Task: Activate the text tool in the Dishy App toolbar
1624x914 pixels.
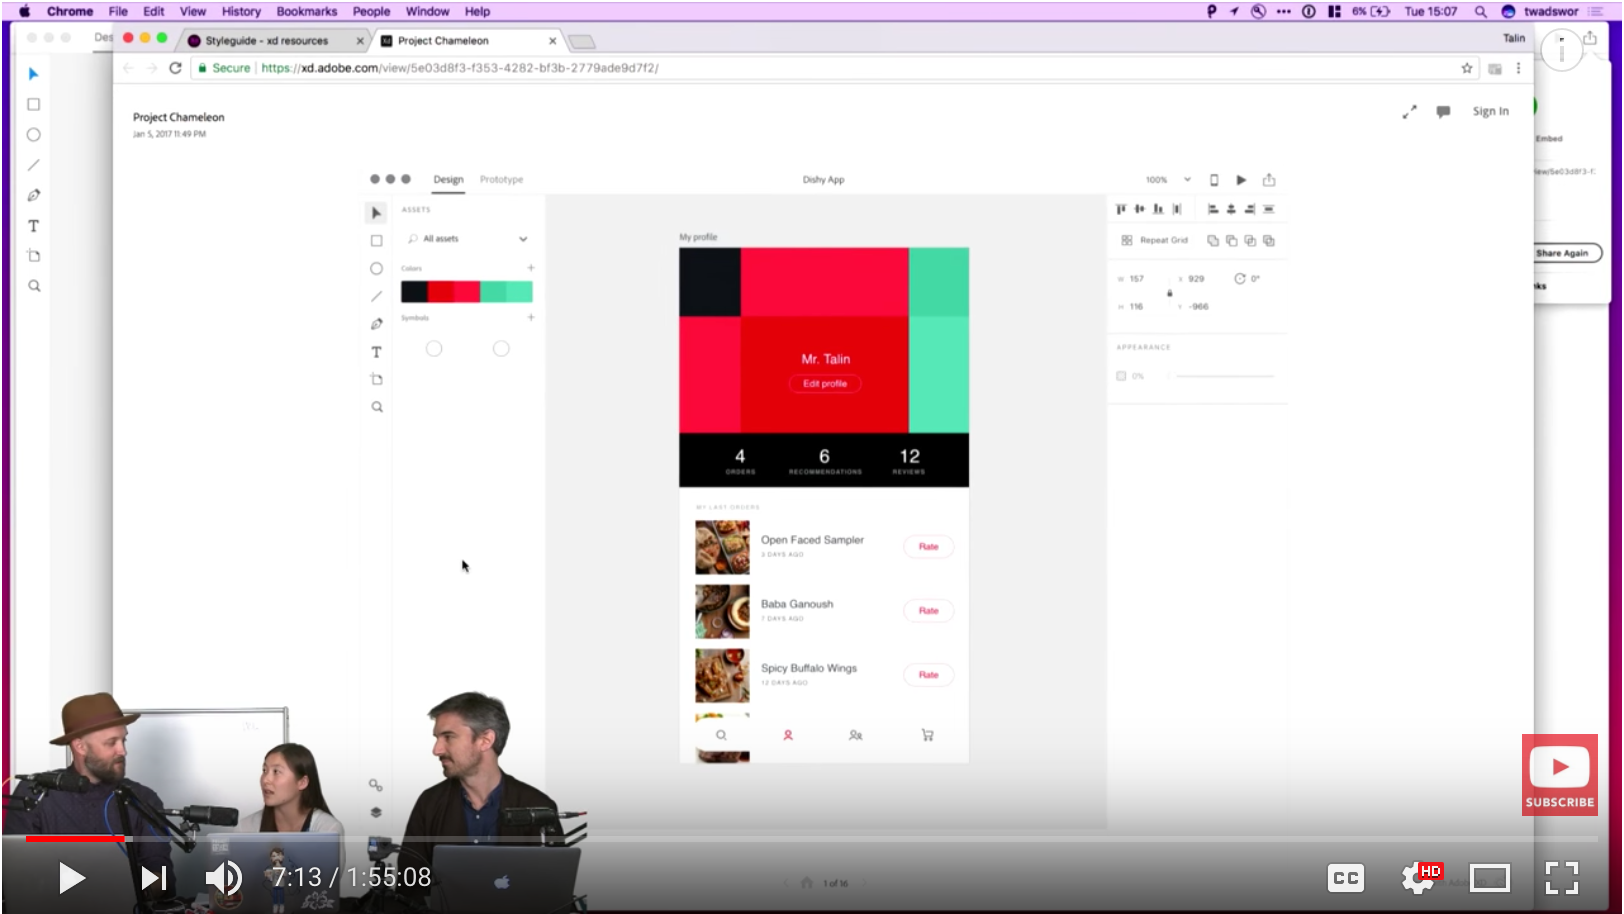Action: [x=376, y=352]
